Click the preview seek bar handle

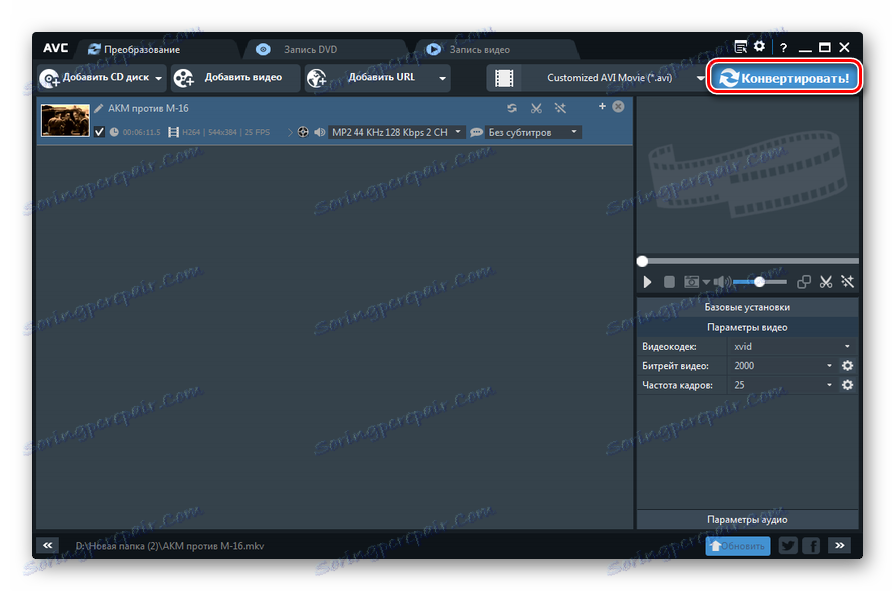tap(643, 261)
